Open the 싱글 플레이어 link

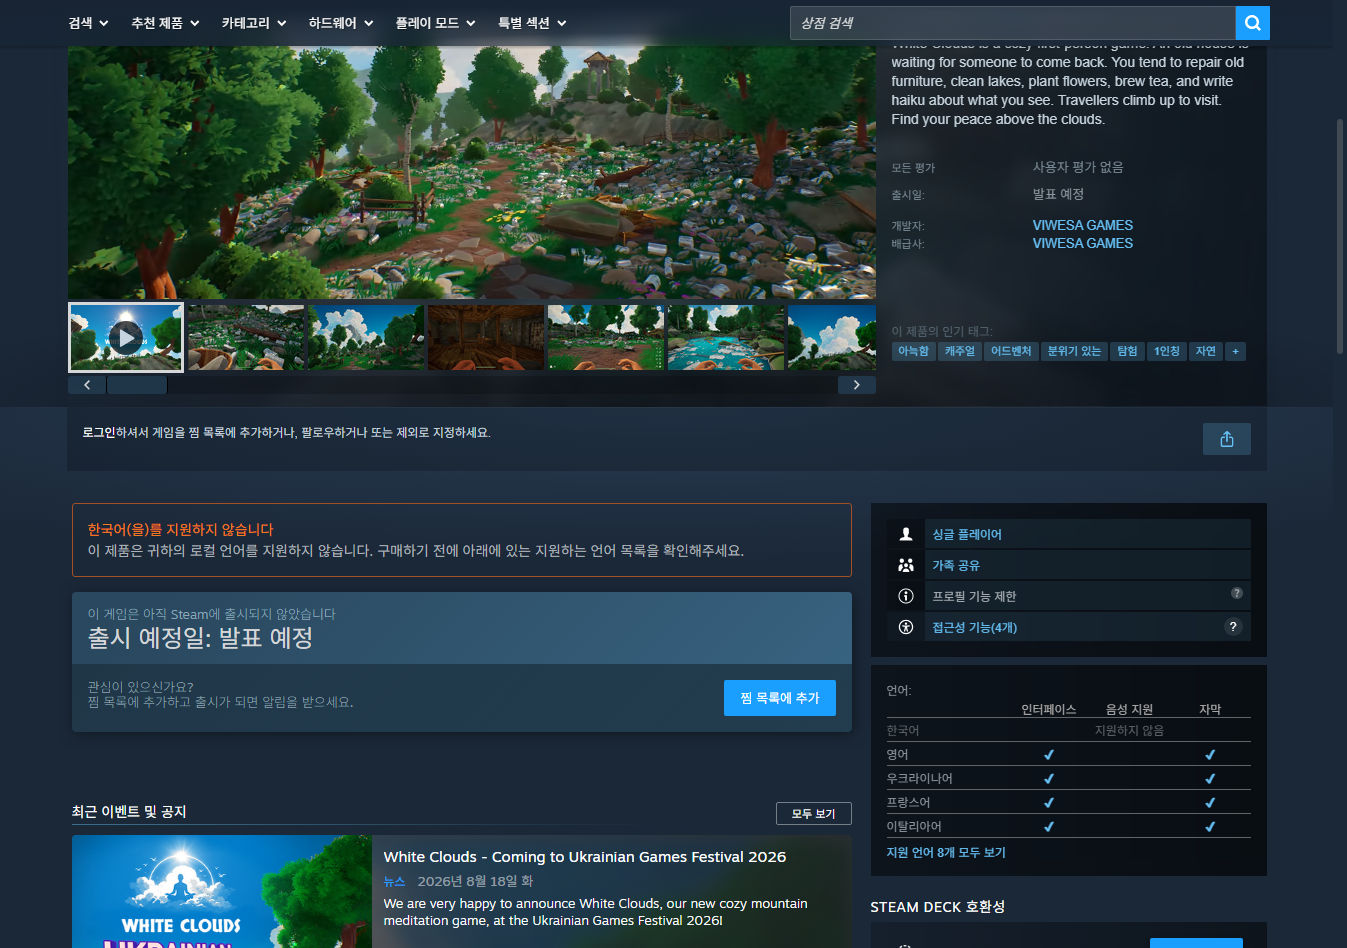(967, 535)
